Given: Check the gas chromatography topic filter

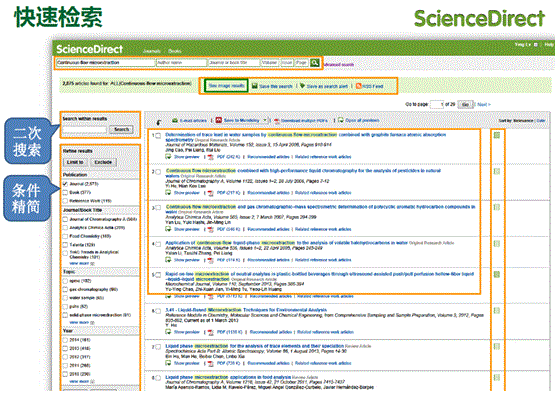Looking at the screenshot, I should click(65, 289).
